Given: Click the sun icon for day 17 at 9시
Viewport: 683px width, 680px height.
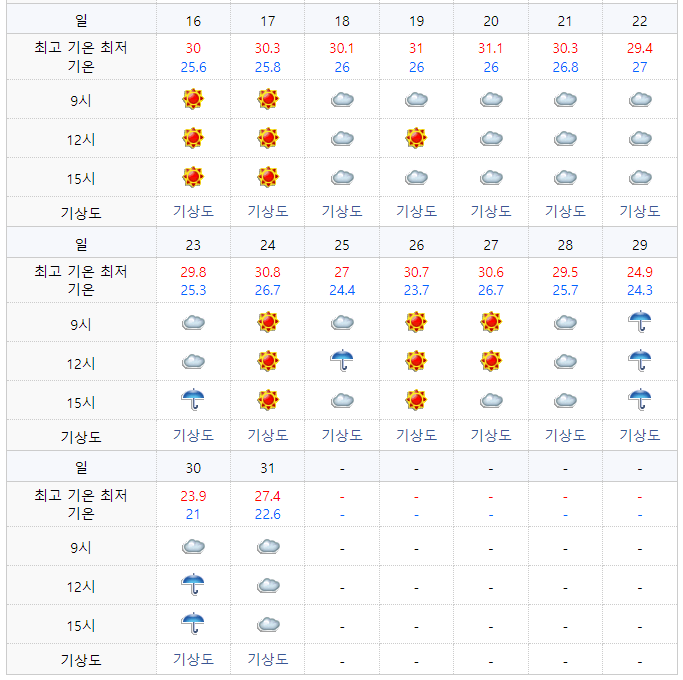Looking at the screenshot, I should coord(267,99).
